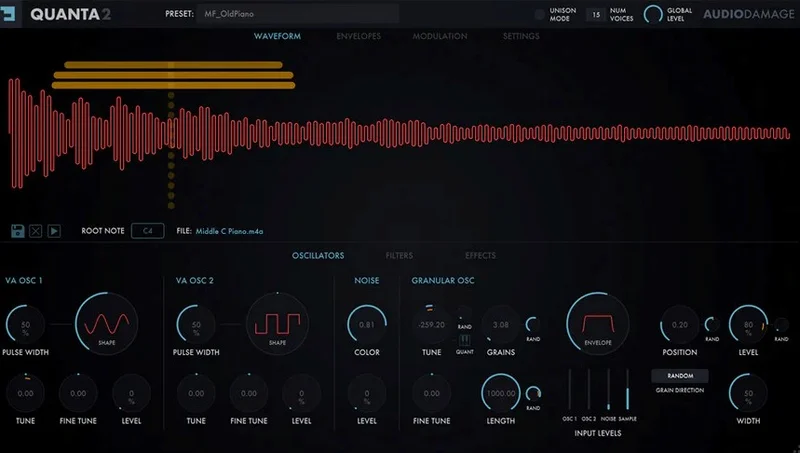The width and height of the screenshot is (800, 453).
Task: Click the Rand knob beside granular Level
Action: pyautogui.click(x=782, y=324)
